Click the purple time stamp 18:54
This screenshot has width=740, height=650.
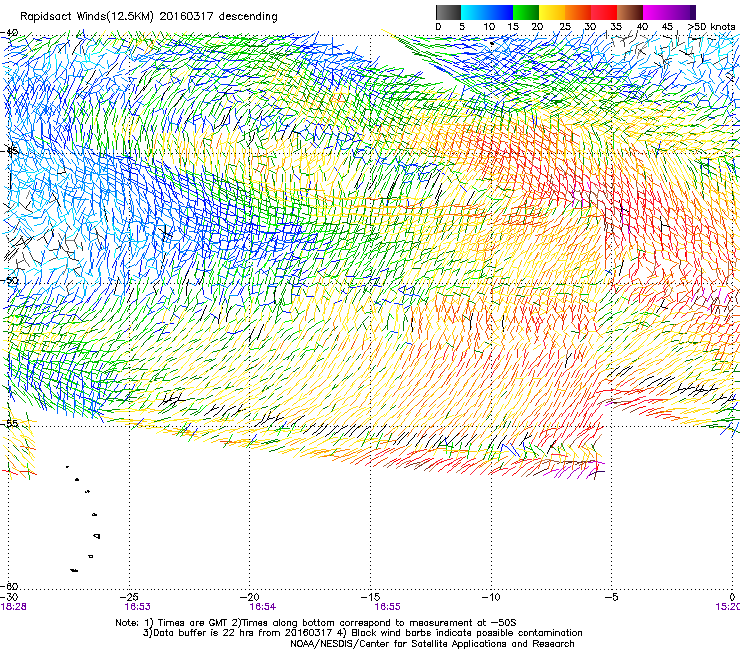point(263,607)
